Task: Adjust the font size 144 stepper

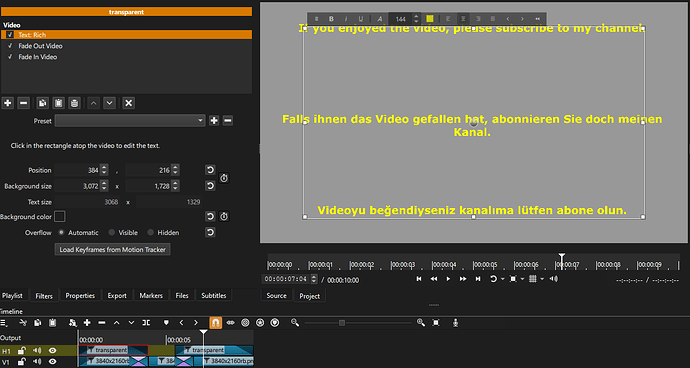Action: pos(416,19)
